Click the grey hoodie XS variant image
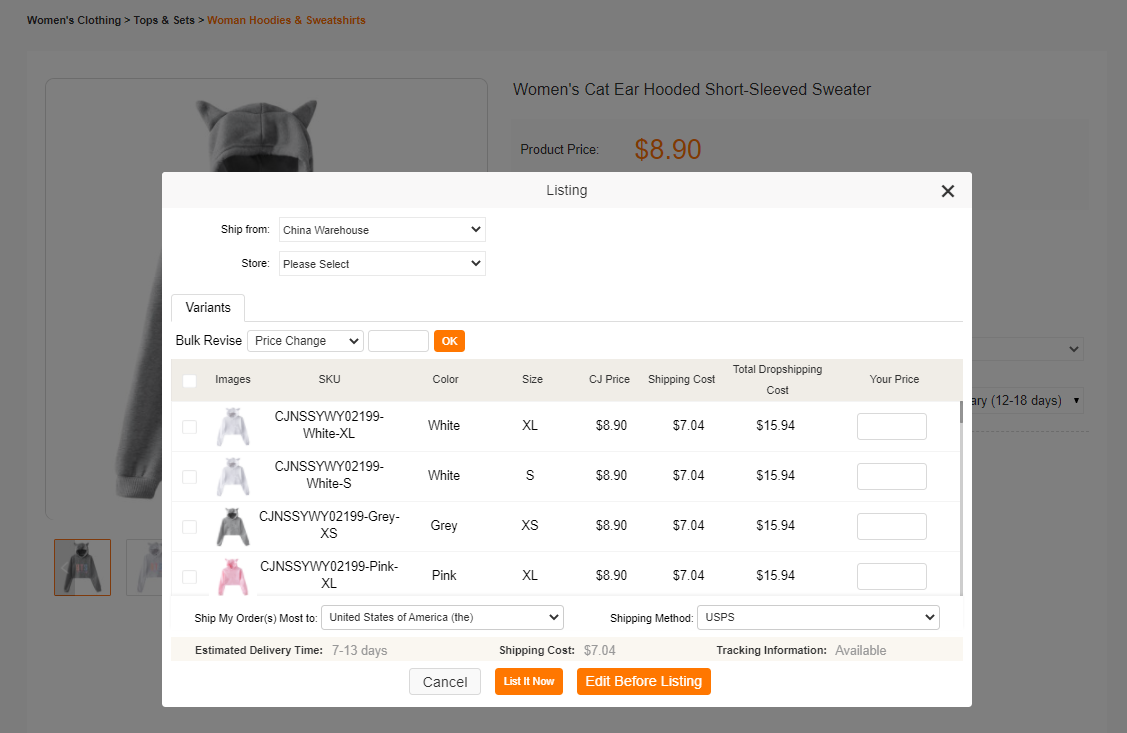 point(232,527)
